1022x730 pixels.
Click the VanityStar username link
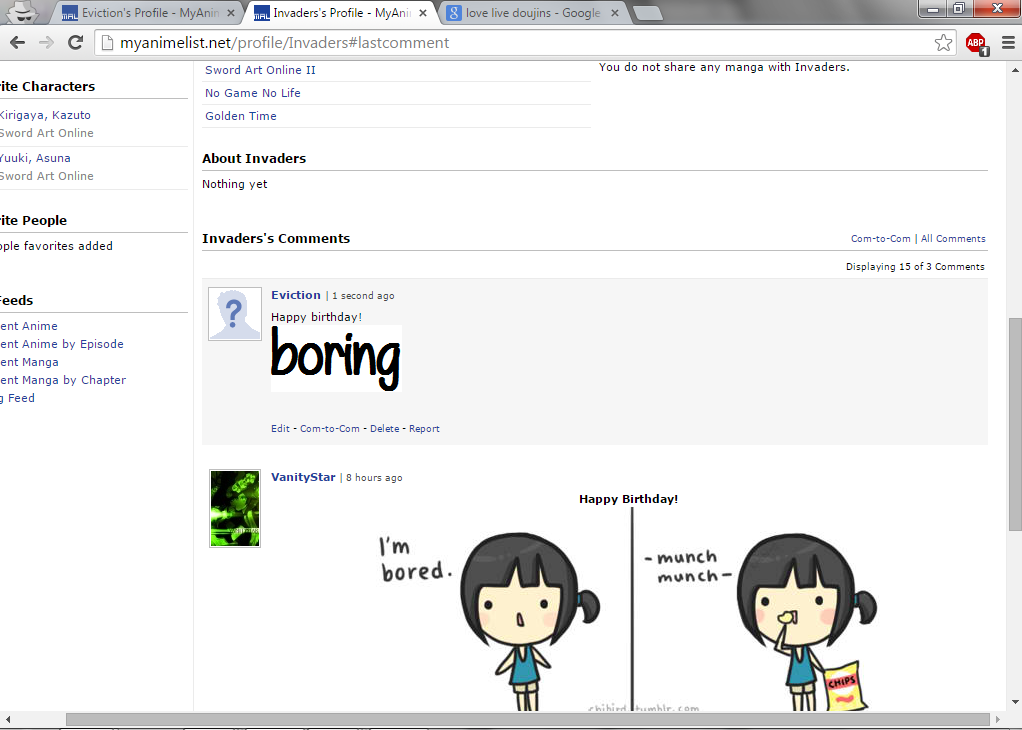[303, 478]
